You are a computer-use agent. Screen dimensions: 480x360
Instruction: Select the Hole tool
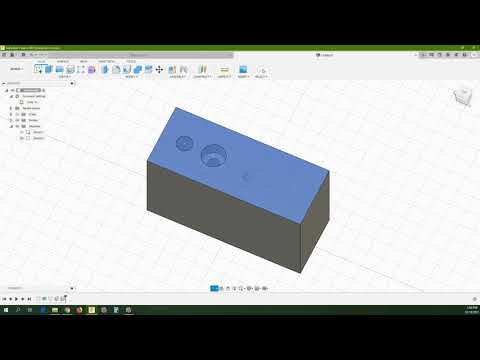(70, 69)
